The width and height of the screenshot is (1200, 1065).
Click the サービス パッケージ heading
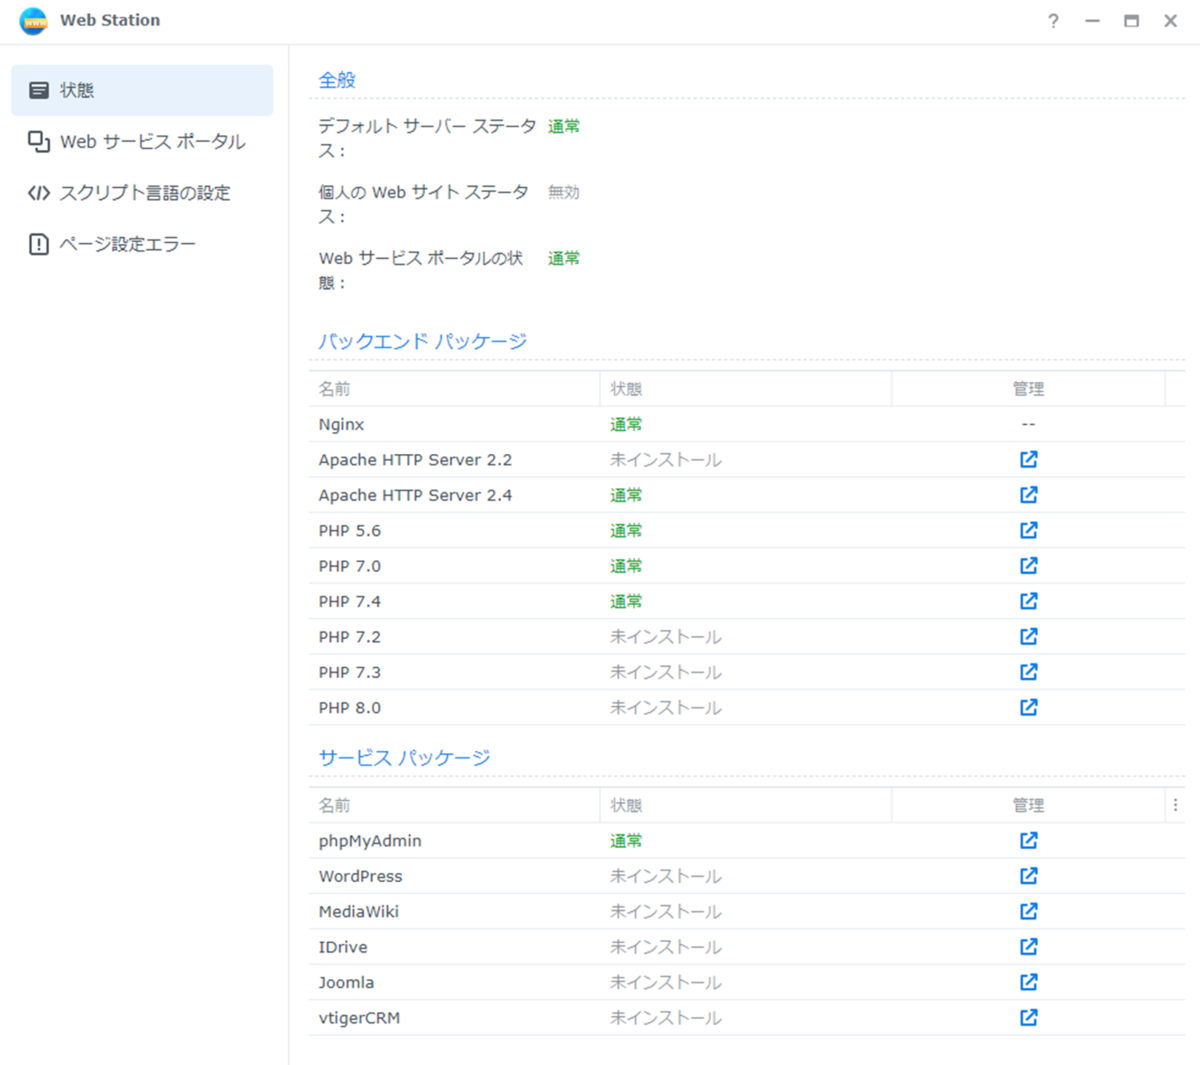404,758
